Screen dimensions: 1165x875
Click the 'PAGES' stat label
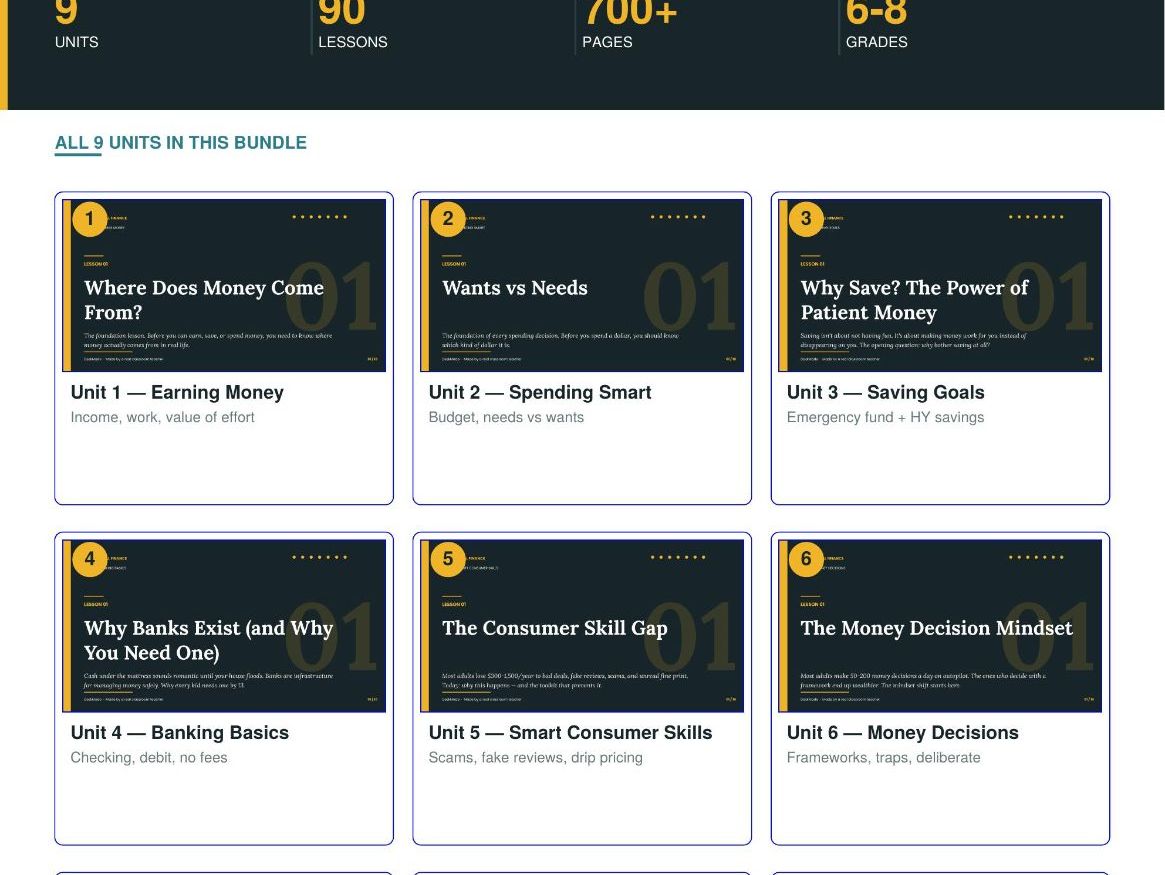pyautogui.click(x=607, y=42)
